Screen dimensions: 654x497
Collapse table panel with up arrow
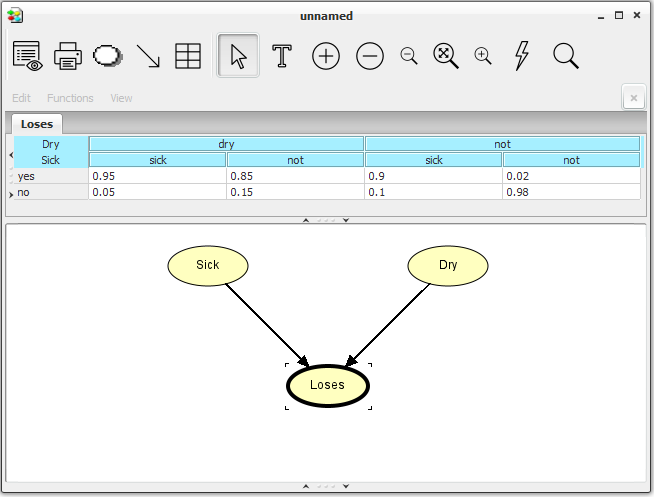306,220
